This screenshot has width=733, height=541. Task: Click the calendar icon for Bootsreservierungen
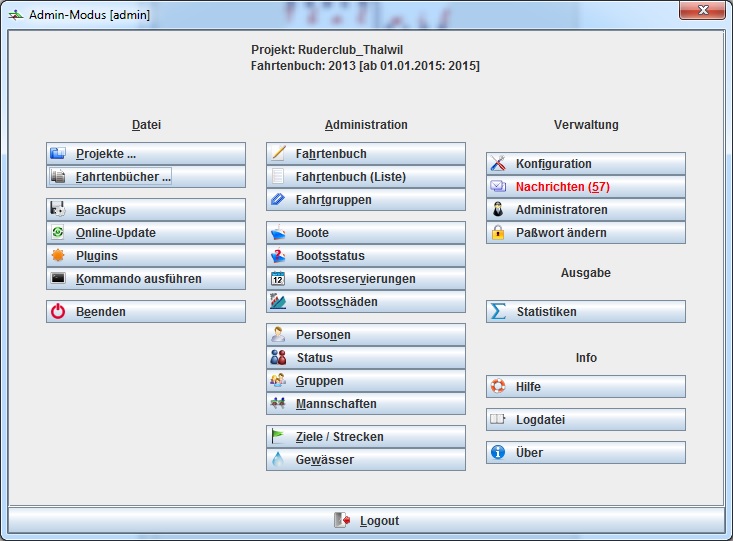[x=279, y=279]
